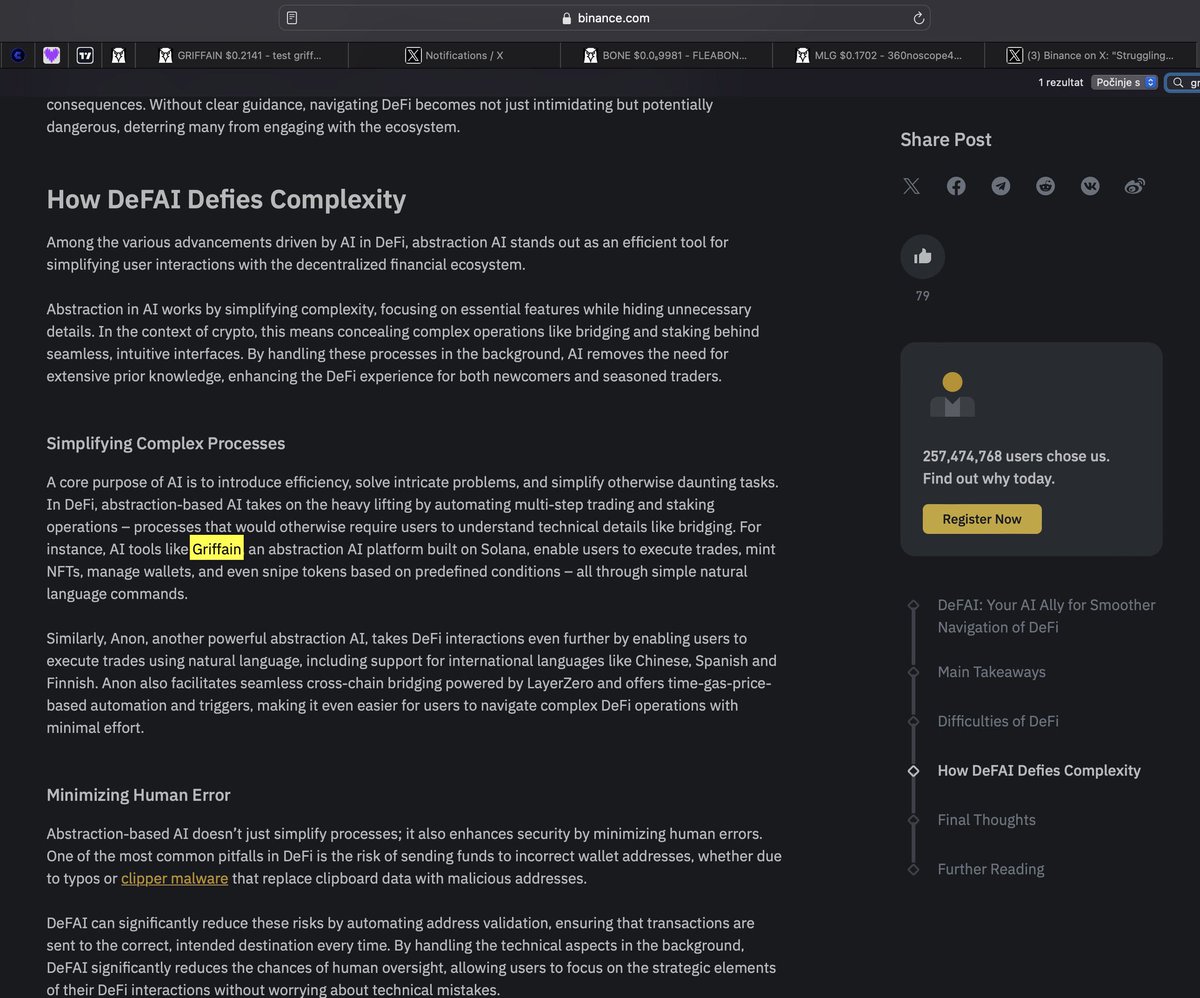
Task: Switch to the Binance on X tab
Action: coord(1092,56)
